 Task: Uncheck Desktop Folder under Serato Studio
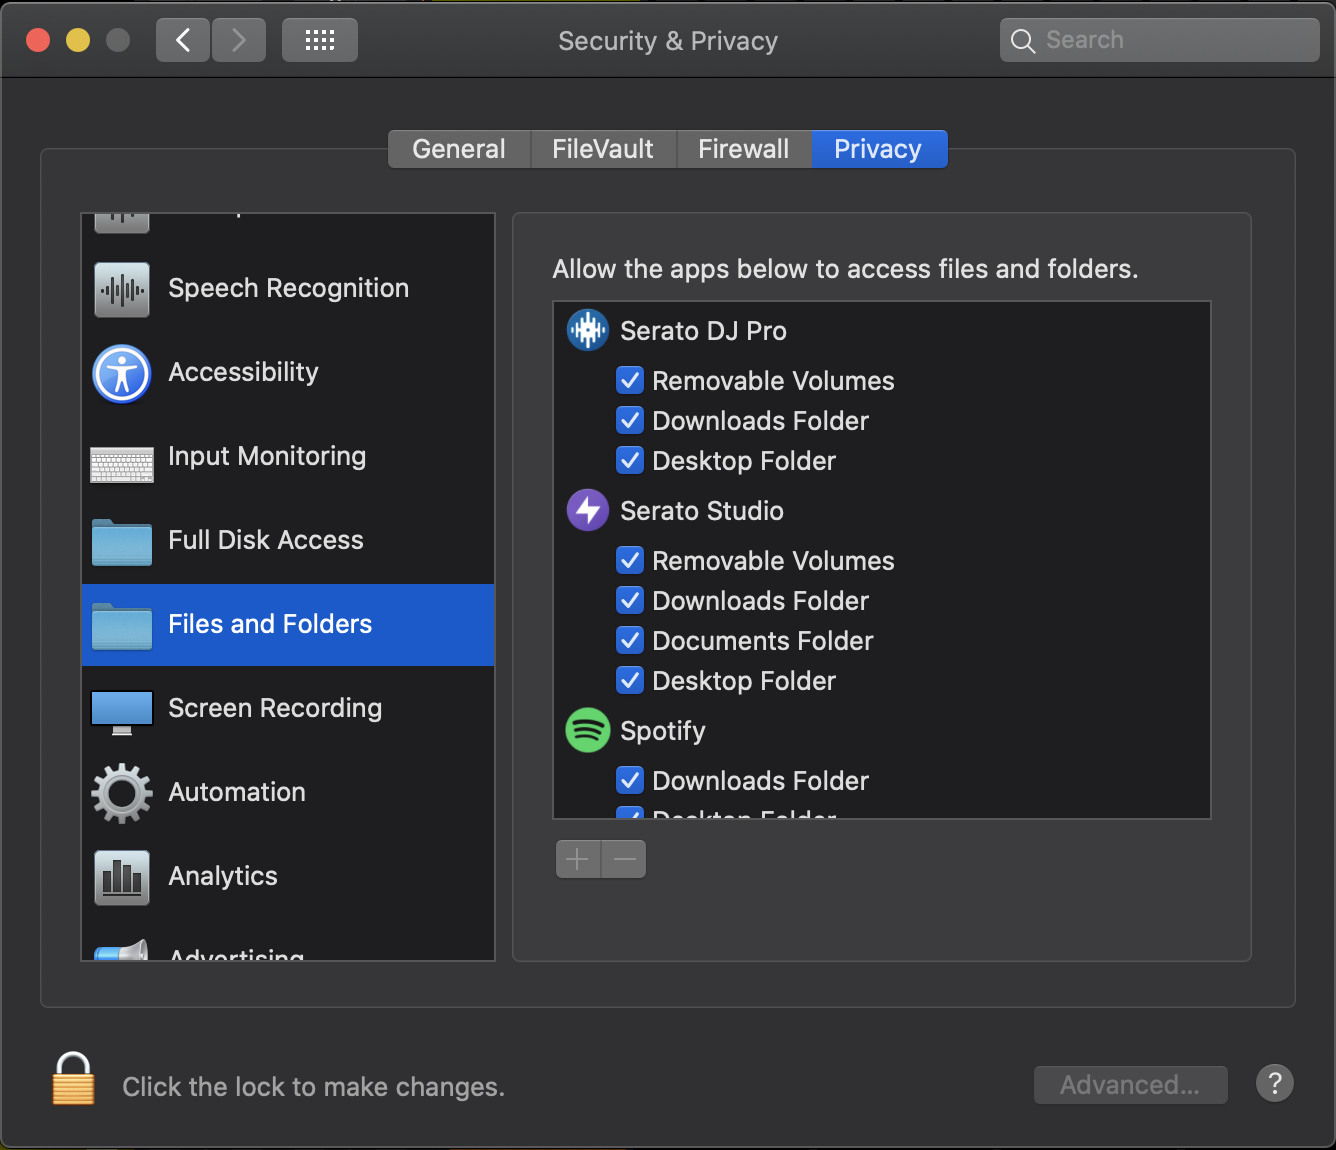(x=630, y=680)
